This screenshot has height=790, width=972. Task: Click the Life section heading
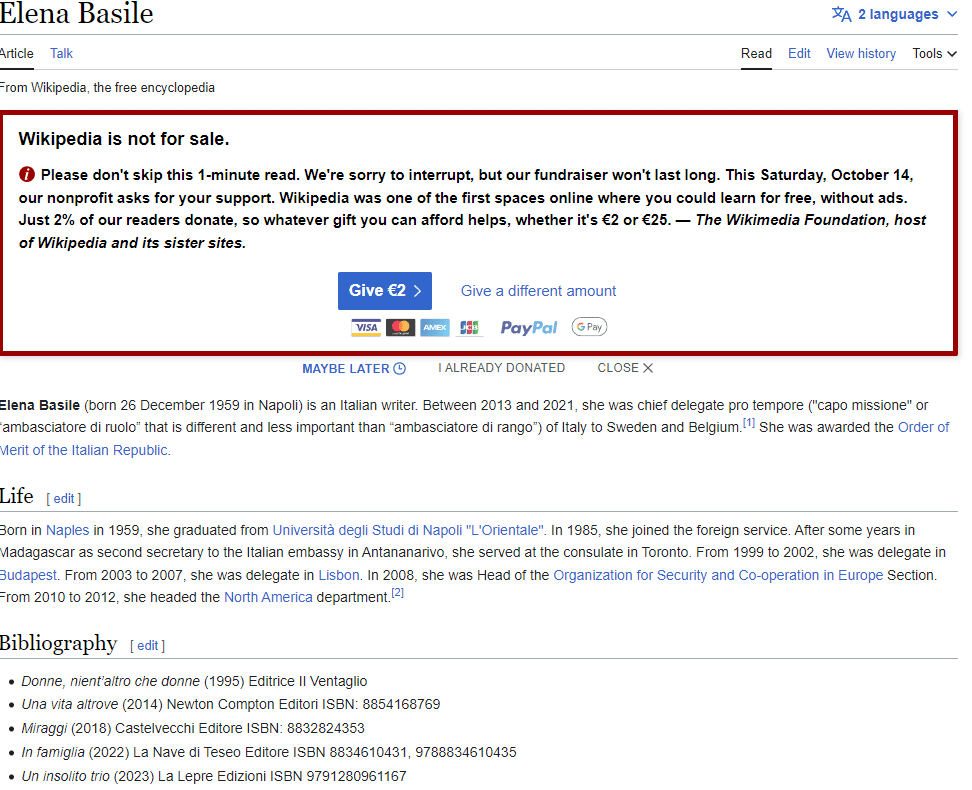tap(17, 496)
